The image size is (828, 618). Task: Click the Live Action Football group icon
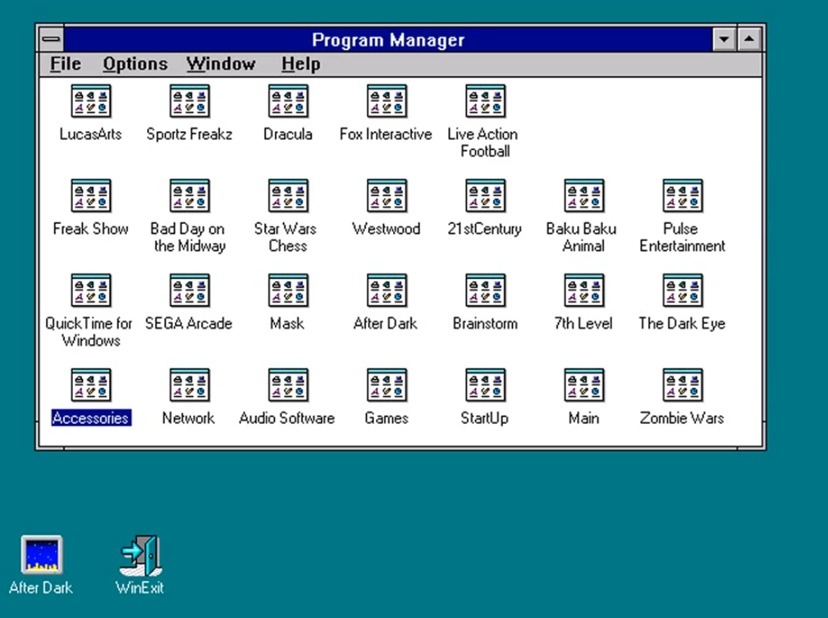coord(486,101)
